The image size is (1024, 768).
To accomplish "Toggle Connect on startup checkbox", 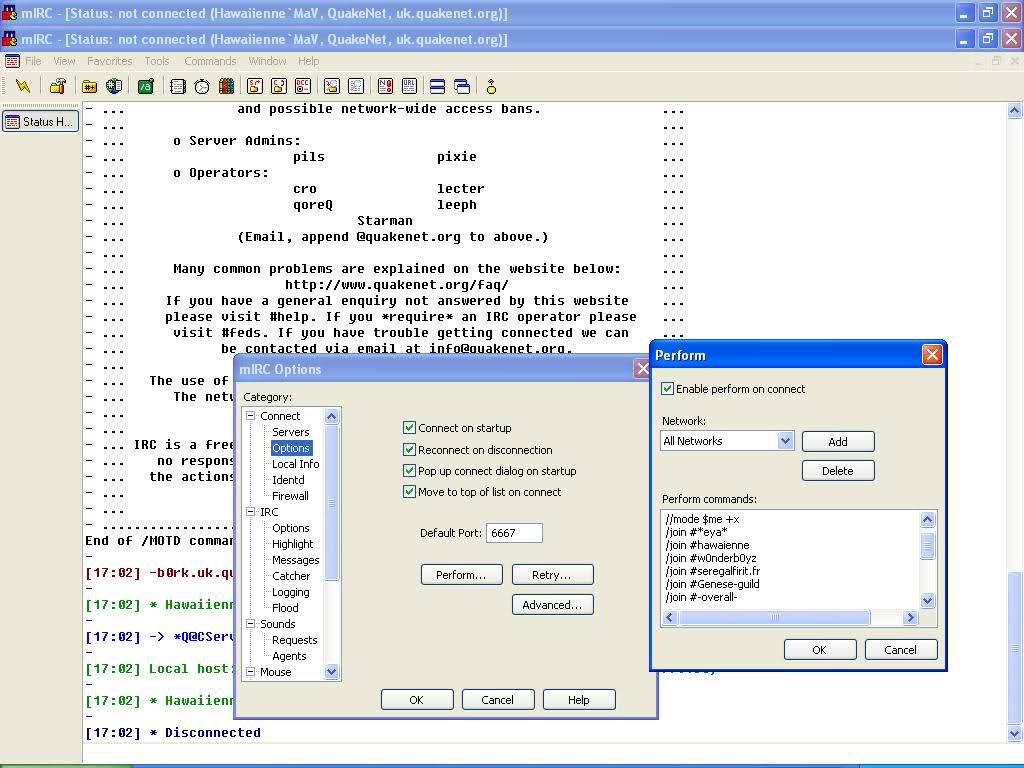I will point(409,428).
